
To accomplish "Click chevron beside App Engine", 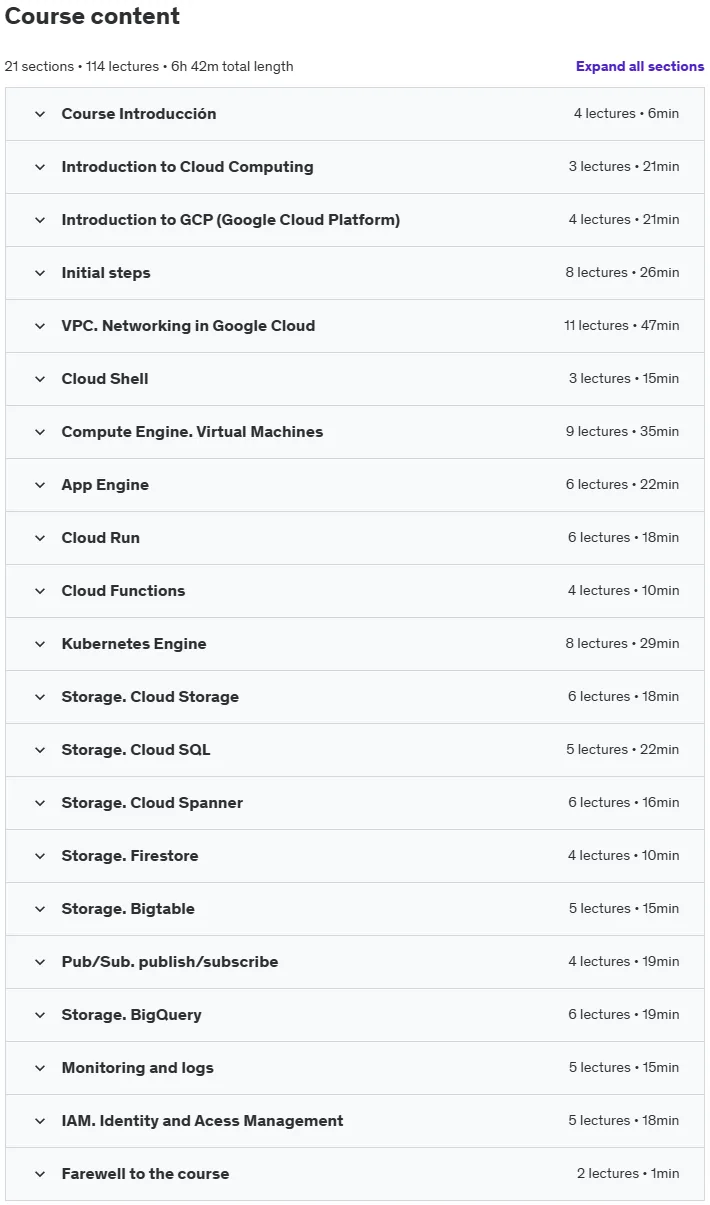I will [40, 485].
